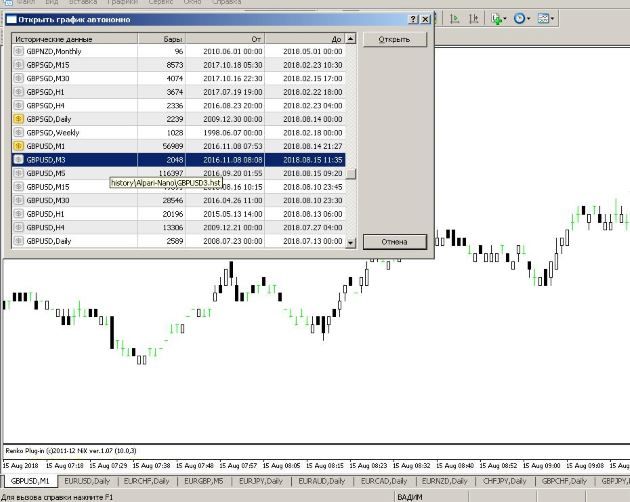Click the GBPUSD,M5 row icon
Viewport: 630px width, 502px height.
pos(18,173)
